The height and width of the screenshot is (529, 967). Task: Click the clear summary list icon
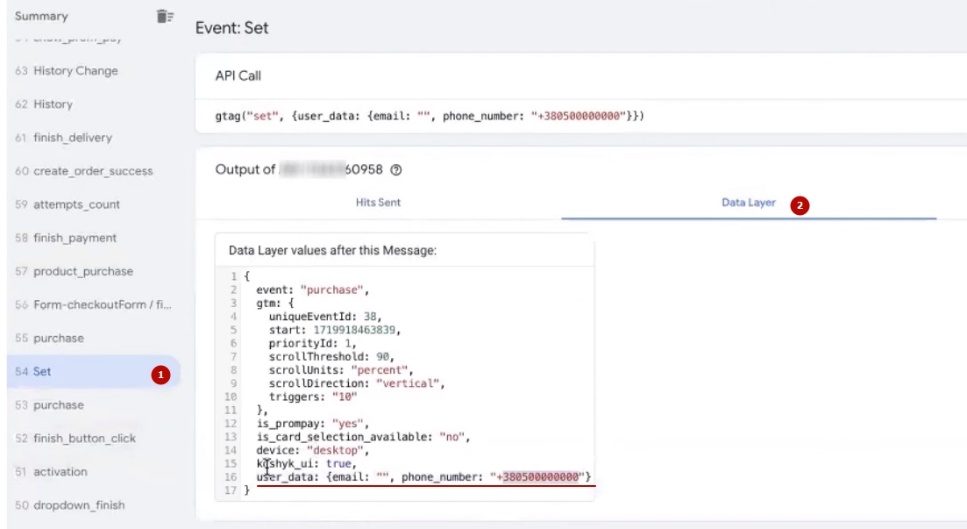click(x=165, y=16)
